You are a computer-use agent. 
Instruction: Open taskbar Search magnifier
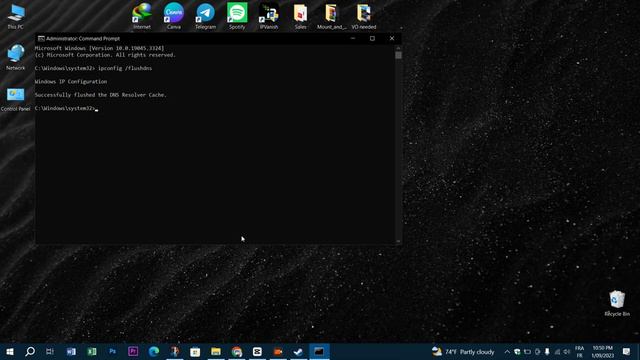point(30,351)
